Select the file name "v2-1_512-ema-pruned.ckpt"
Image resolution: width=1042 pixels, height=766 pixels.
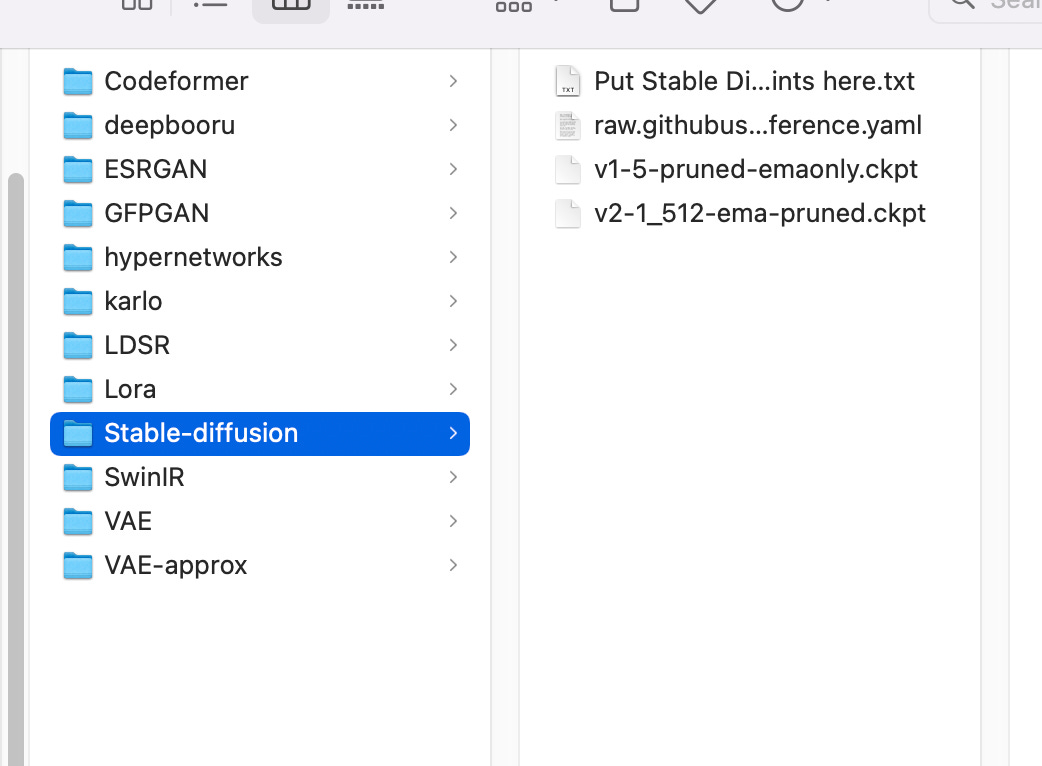[x=760, y=213]
